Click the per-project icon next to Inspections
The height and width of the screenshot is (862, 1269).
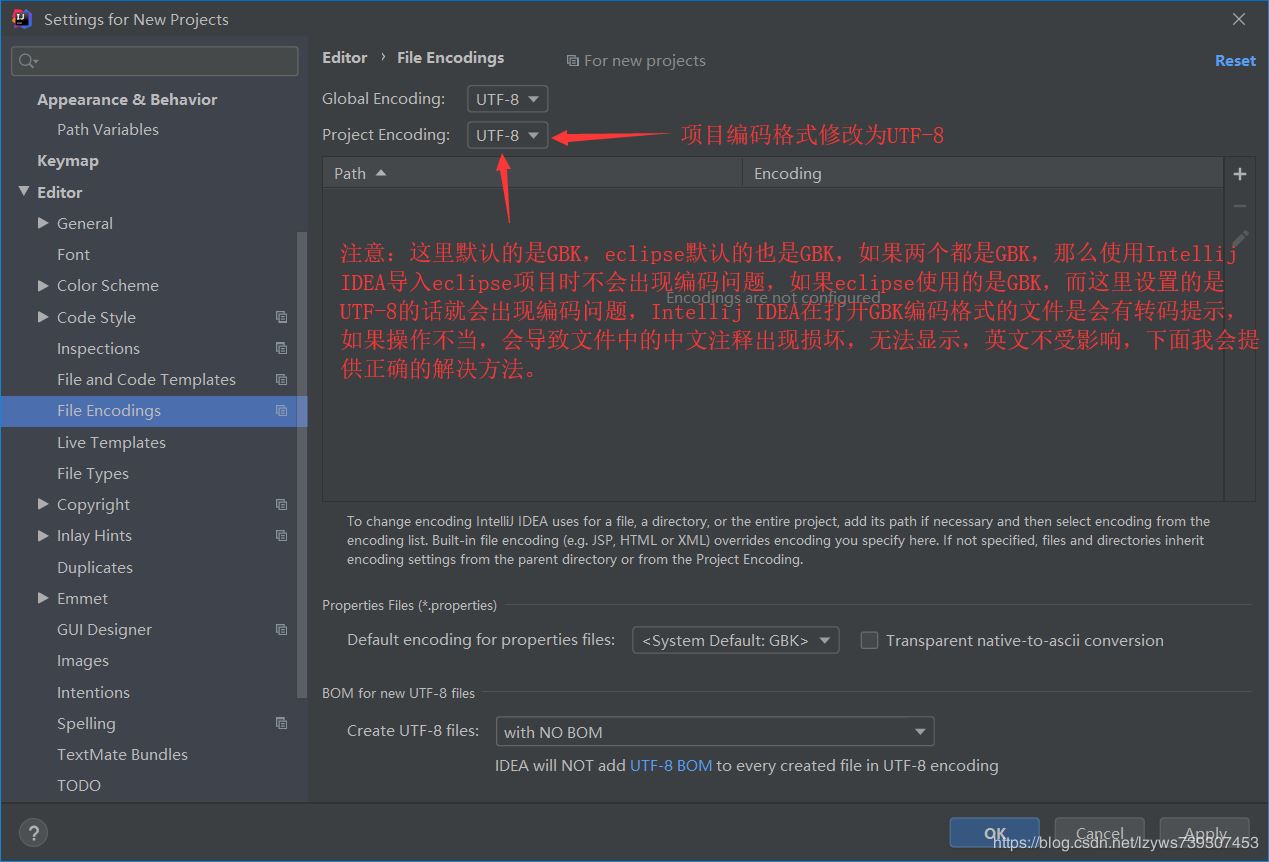click(281, 348)
